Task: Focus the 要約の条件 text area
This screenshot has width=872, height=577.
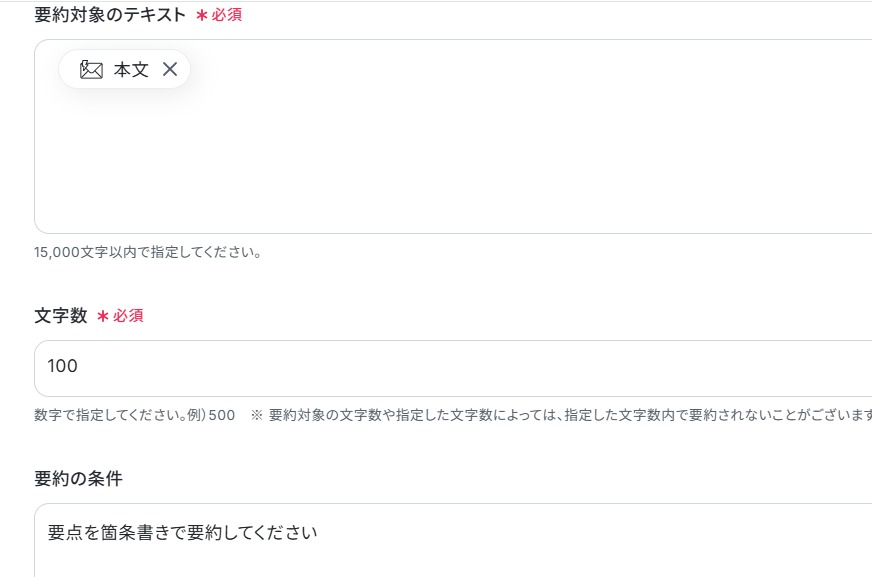Action: click(453, 540)
